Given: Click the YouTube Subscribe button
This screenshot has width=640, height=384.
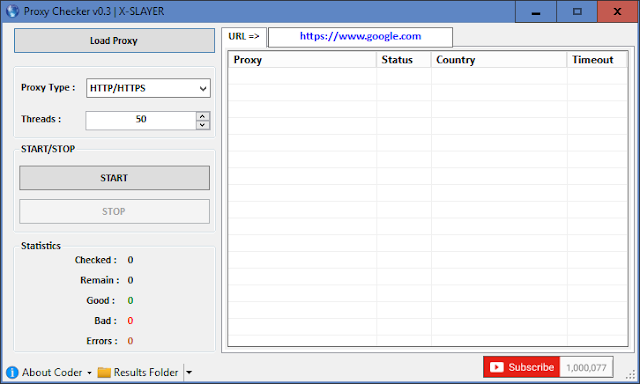Looking at the screenshot, I should click(522, 367).
